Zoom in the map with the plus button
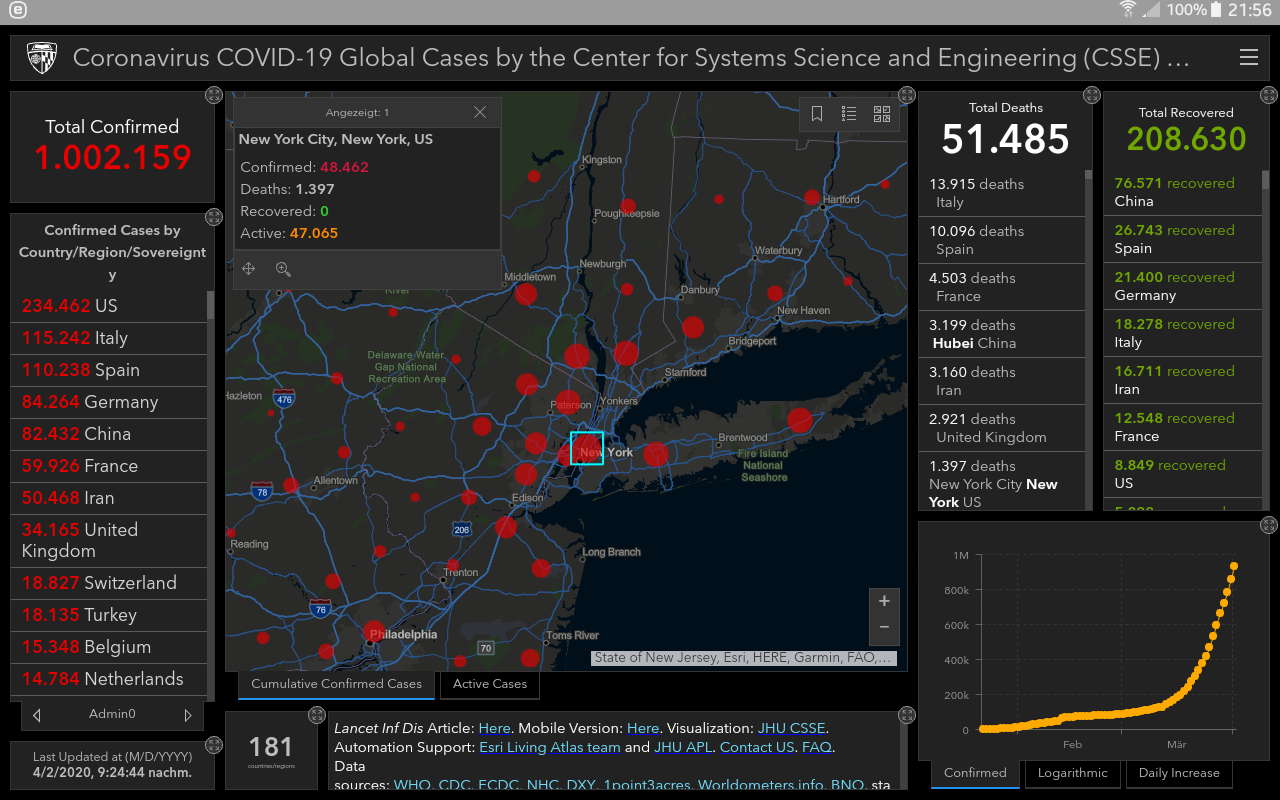This screenshot has width=1280, height=800. 884,601
